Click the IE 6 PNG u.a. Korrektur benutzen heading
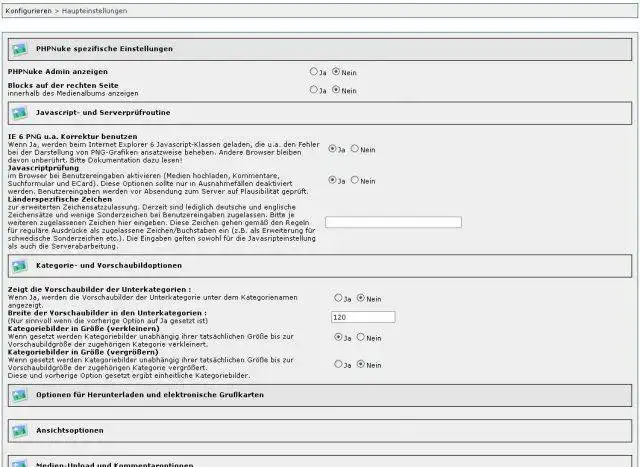The height and width of the screenshot is (467, 640). click(x=73, y=136)
